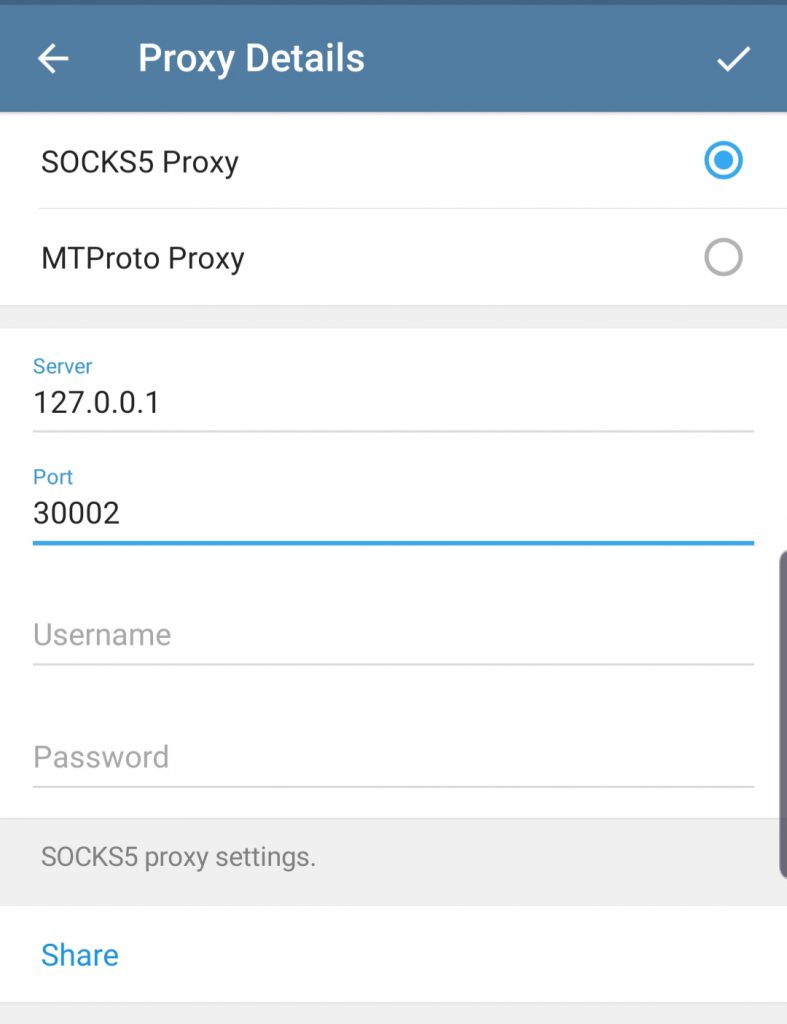
Task: Confirm proxy details with the checkmark icon
Action: pyautogui.click(x=733, y=59)
